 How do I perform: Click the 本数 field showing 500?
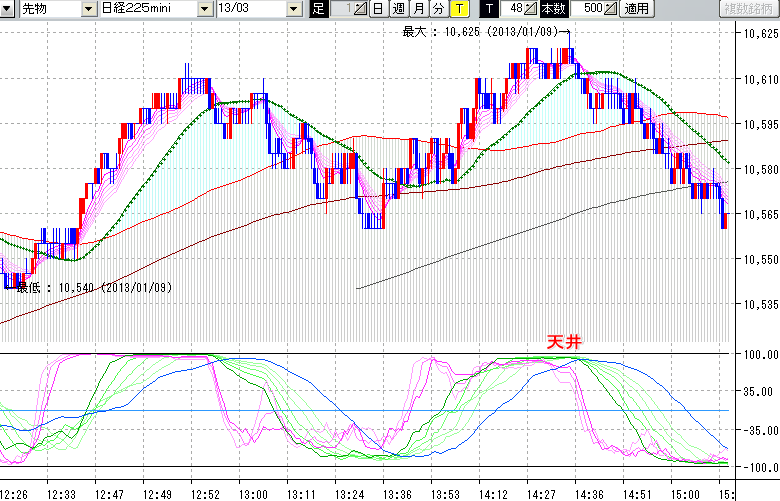point(588,9)
